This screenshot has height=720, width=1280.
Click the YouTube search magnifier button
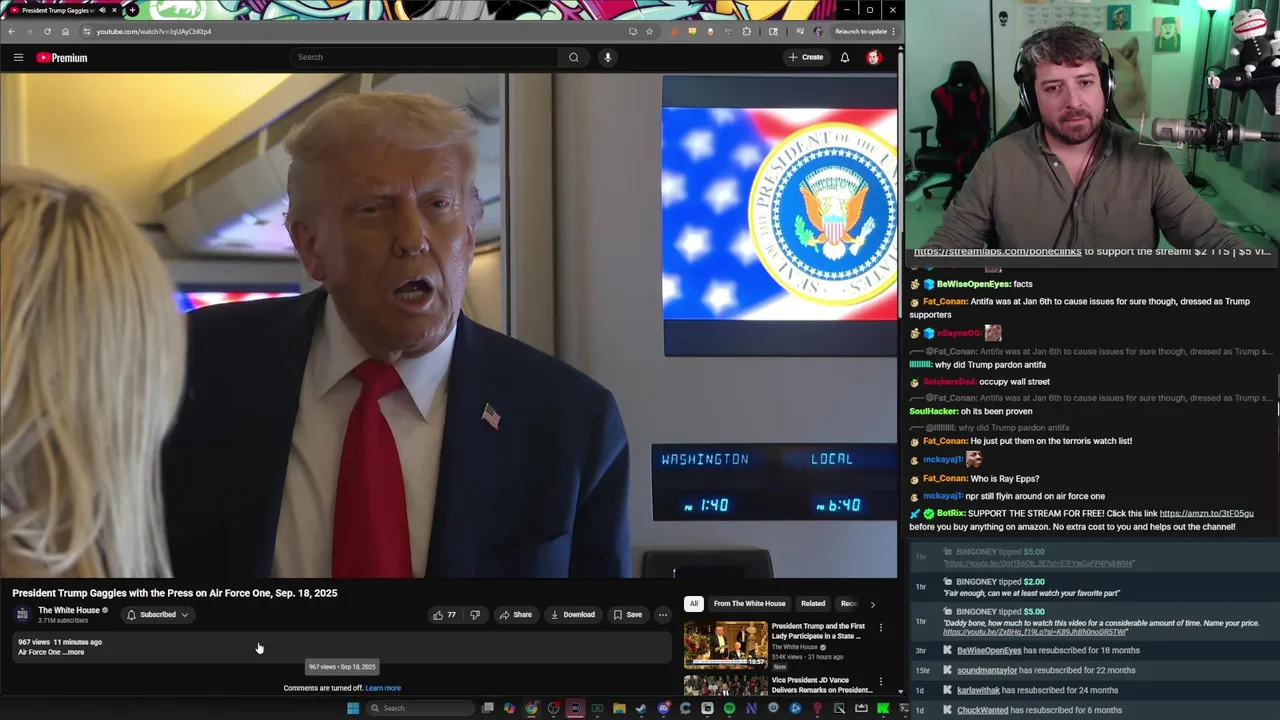point(573,57)
